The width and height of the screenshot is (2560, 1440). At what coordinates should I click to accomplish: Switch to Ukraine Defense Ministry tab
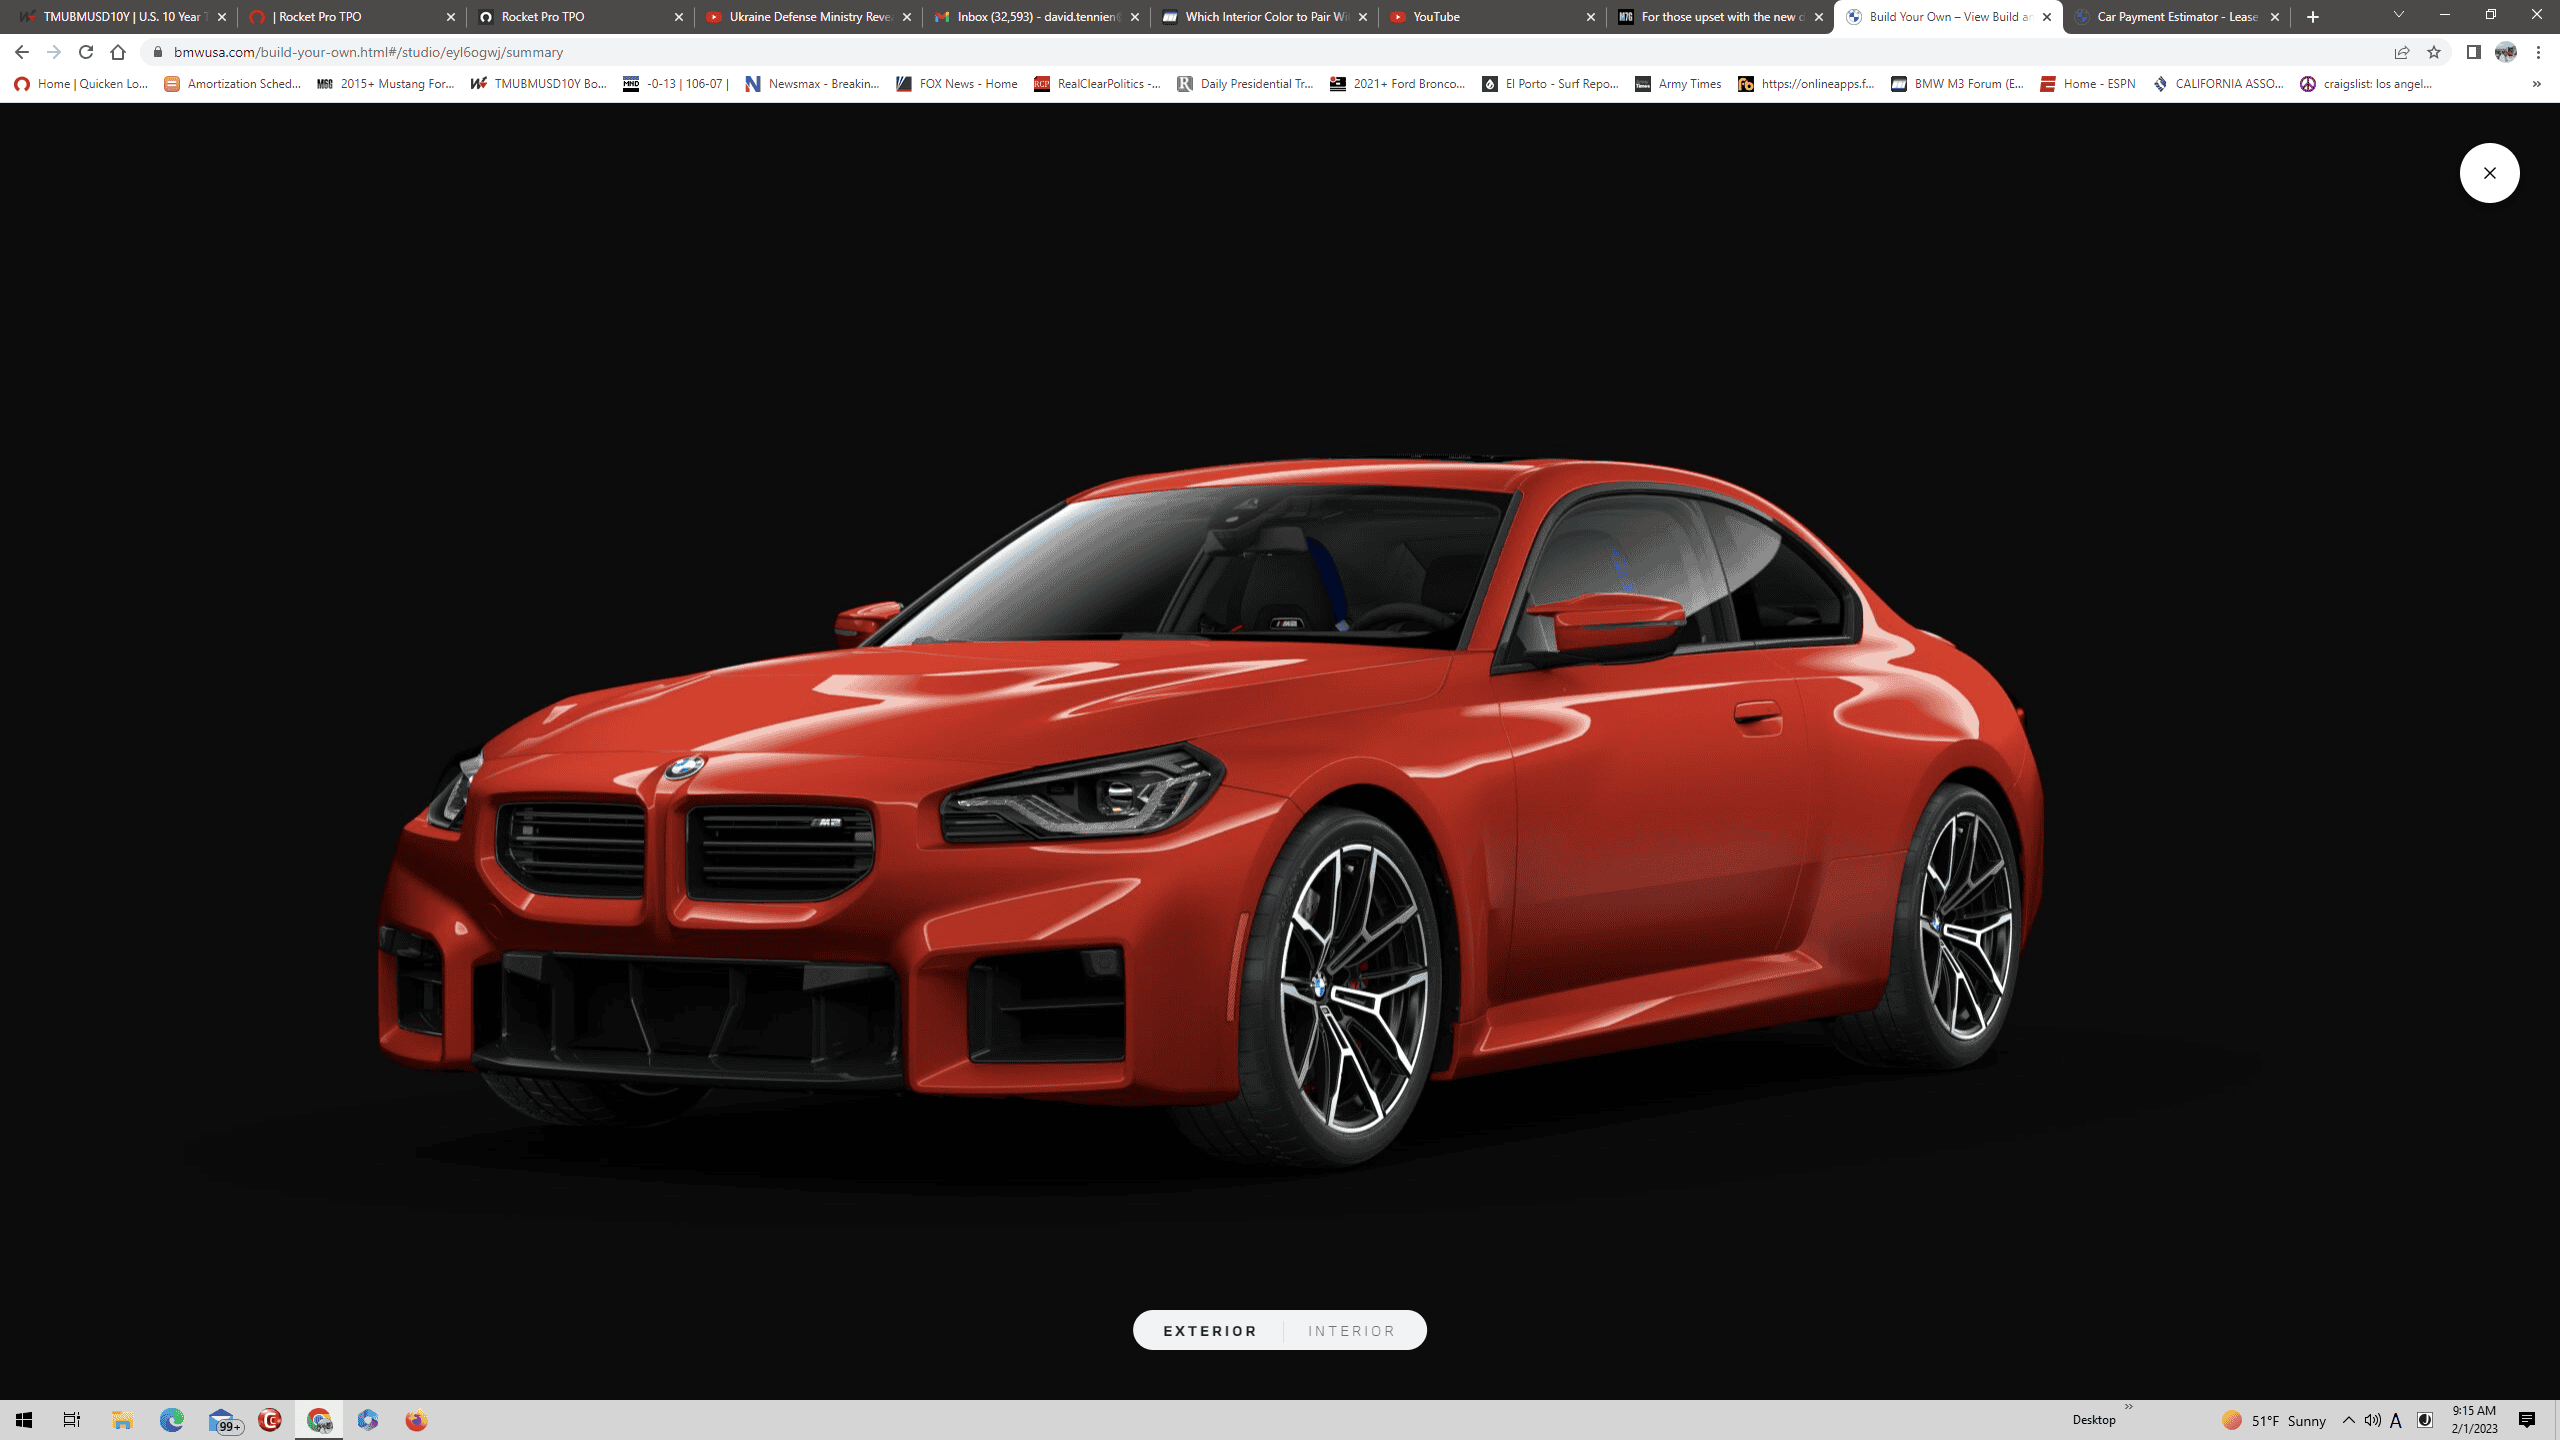point(808,17)
